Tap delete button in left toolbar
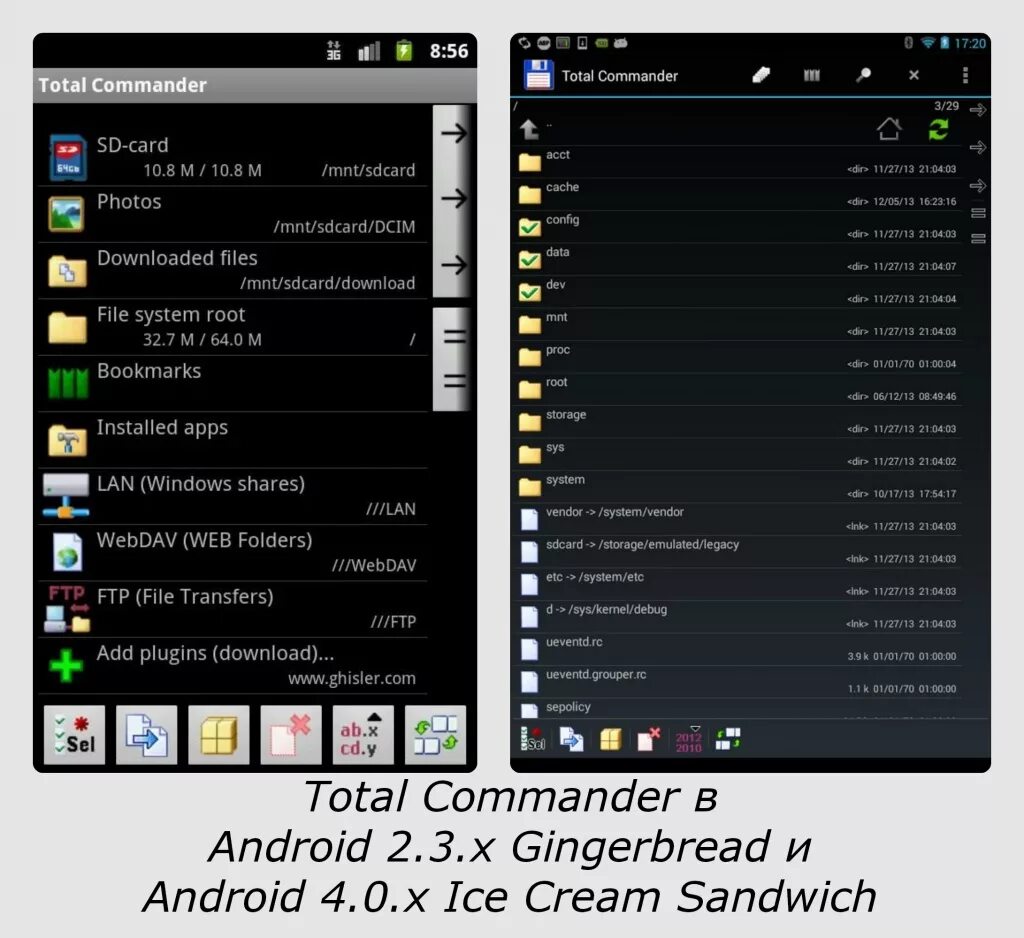The width and height of the screenshot is (1024, 938). point(291,735)
